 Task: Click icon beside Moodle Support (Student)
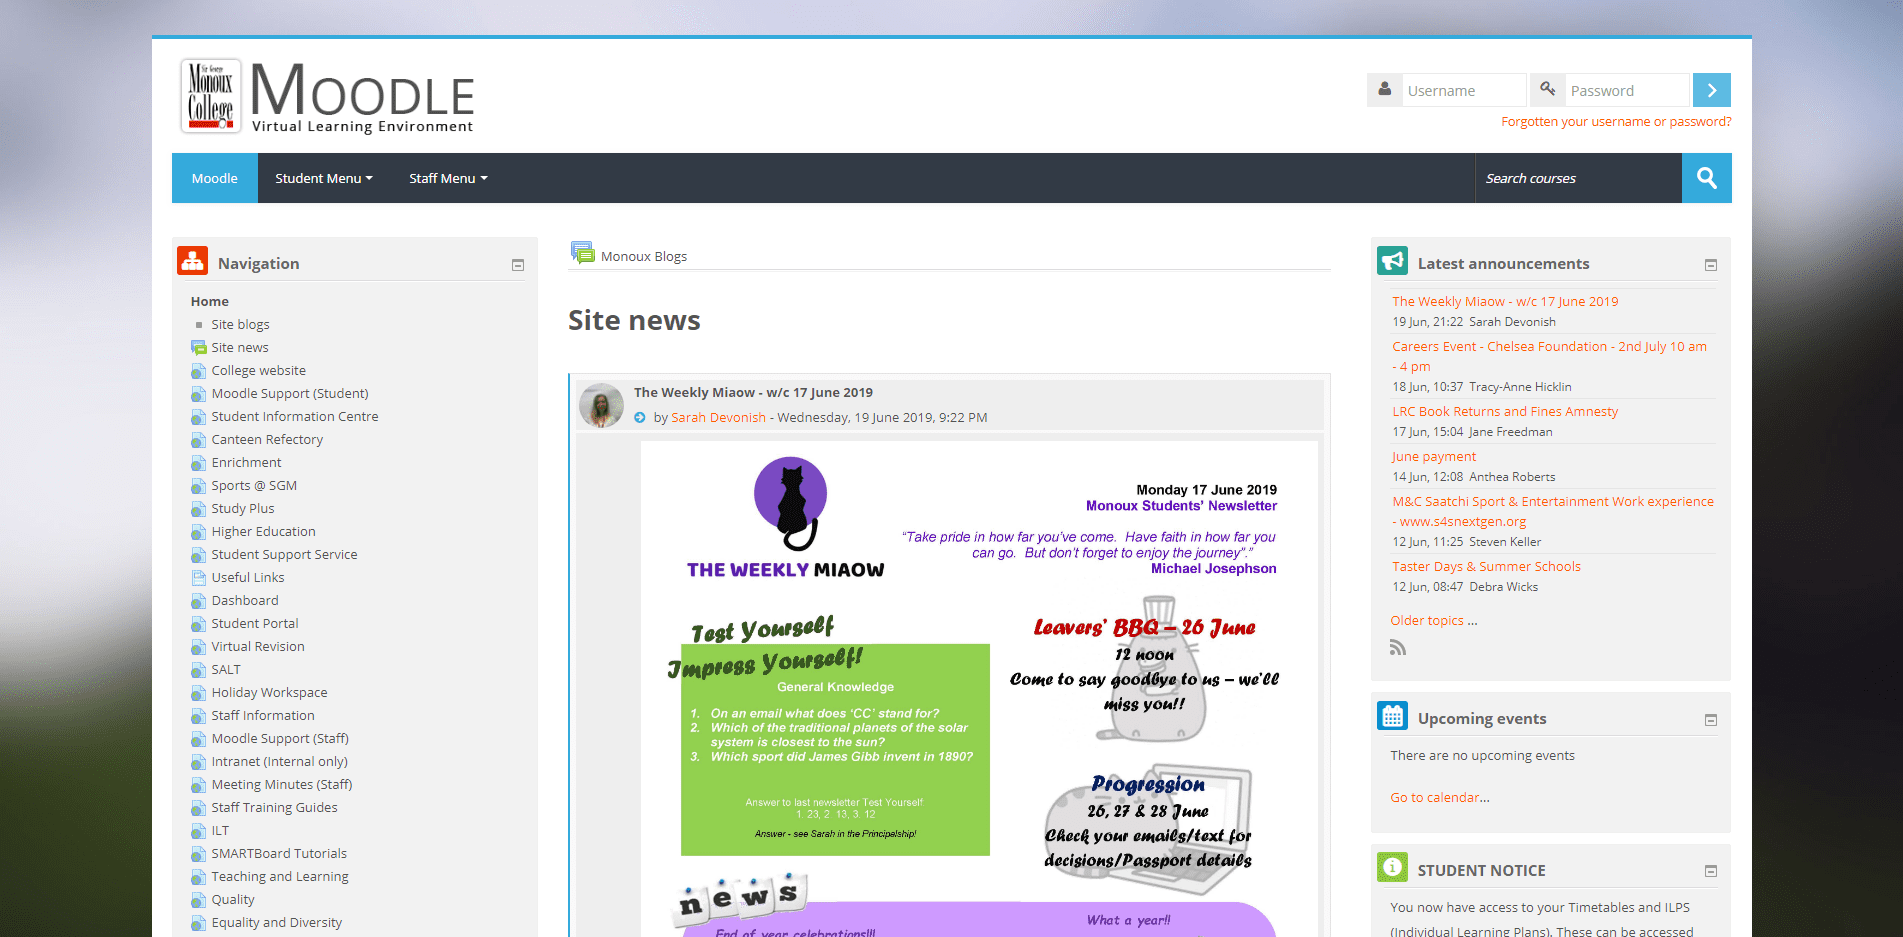click(199, 394)
